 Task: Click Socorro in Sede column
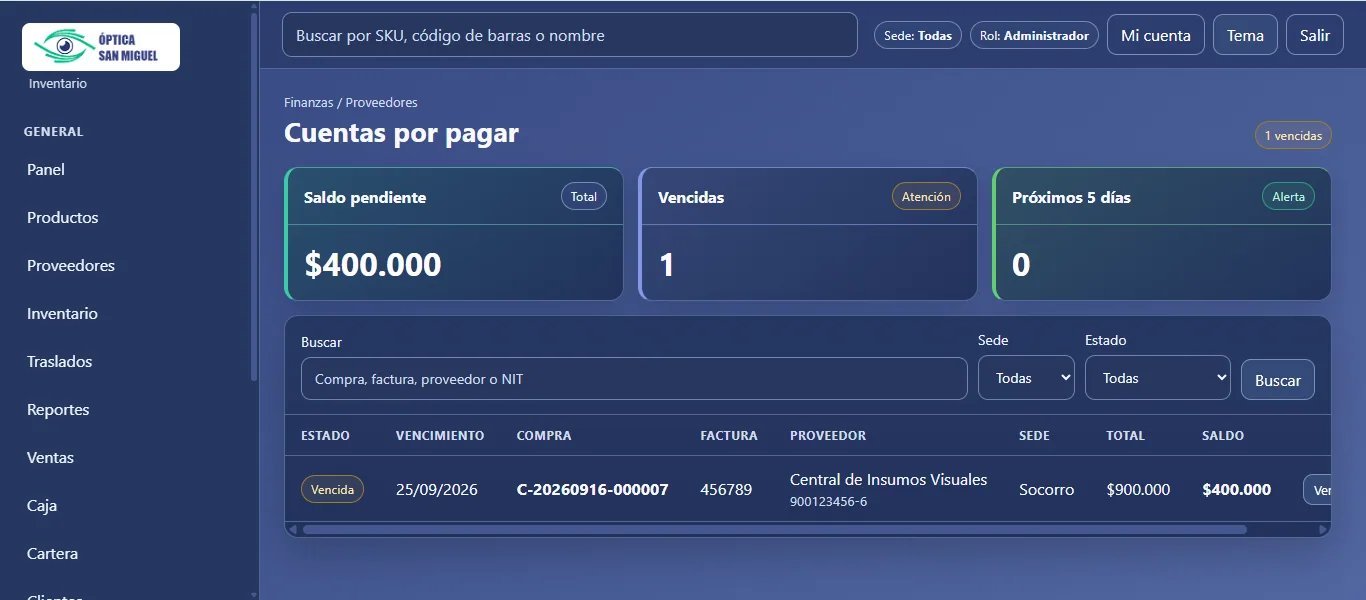1047,490
